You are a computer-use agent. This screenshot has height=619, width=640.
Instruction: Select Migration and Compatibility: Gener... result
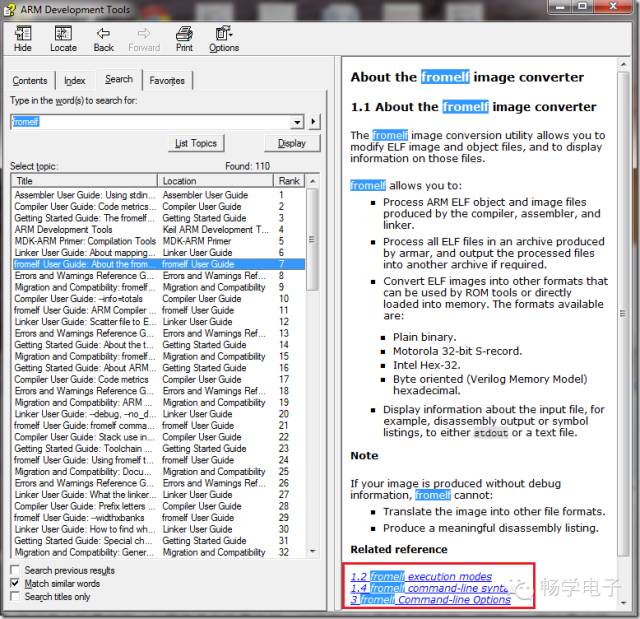tap(158, 552)
